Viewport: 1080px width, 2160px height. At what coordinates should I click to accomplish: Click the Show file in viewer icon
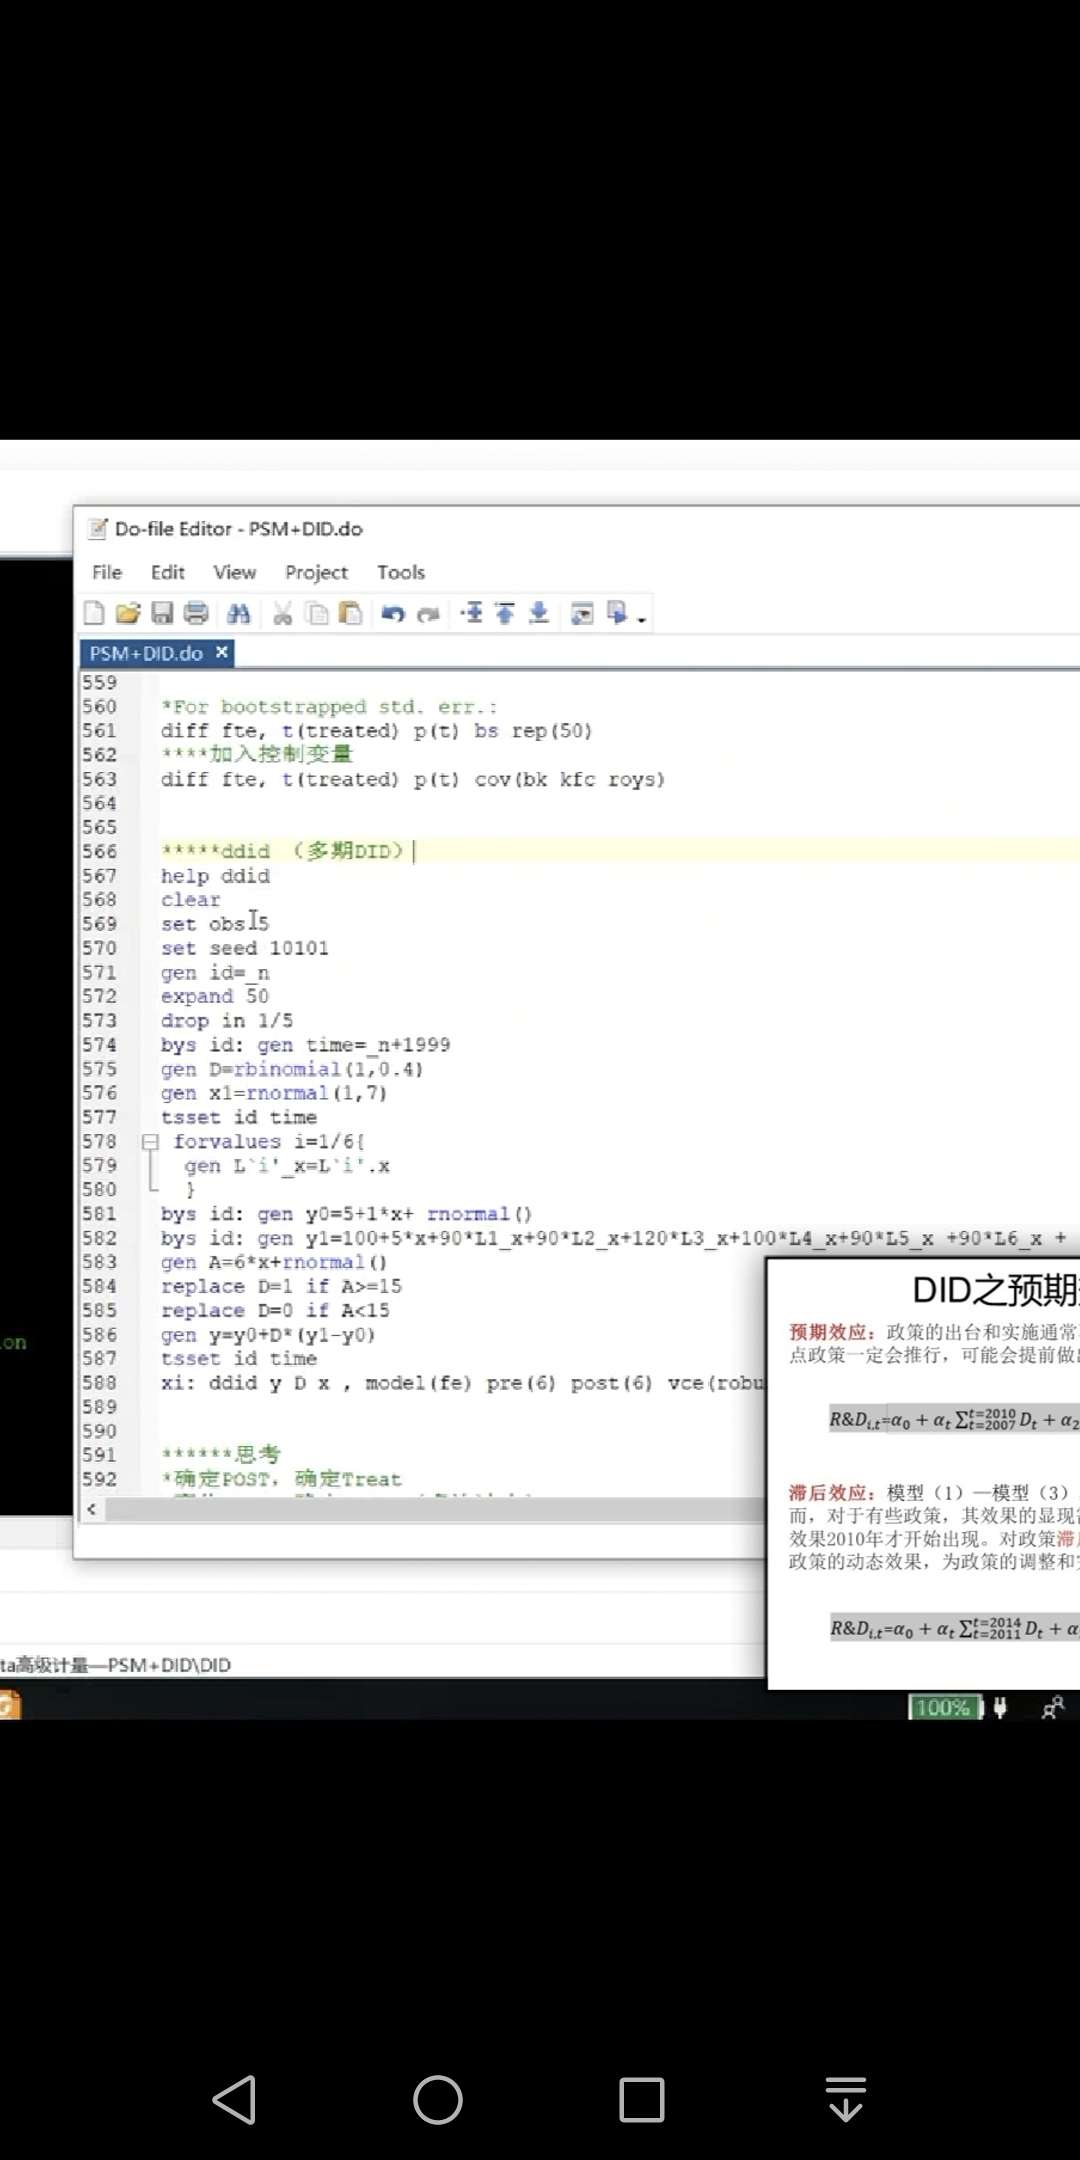tap(582, 613)
